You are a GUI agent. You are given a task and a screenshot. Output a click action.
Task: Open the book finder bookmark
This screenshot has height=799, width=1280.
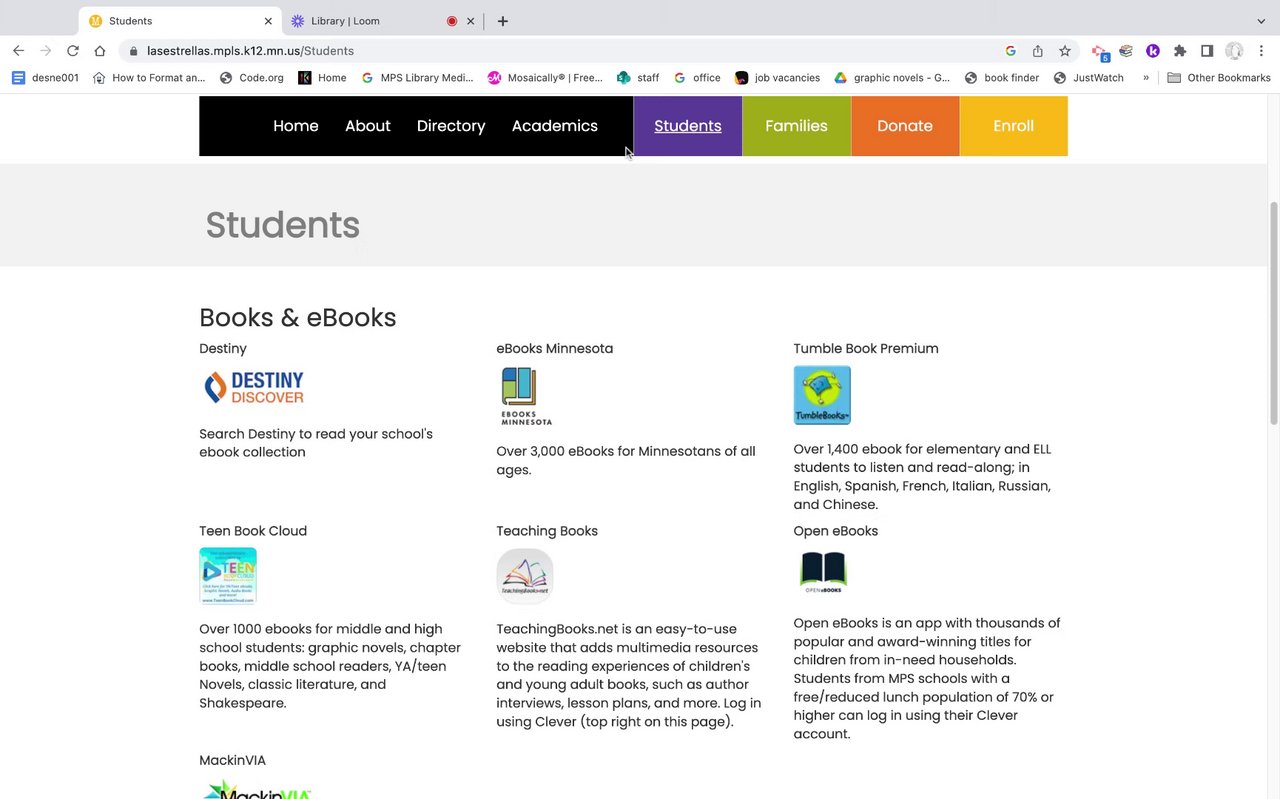(1002, 78)
